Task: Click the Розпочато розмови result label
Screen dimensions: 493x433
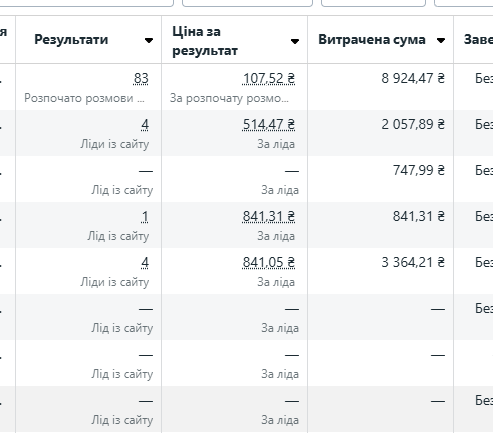Action: point(84,98)
